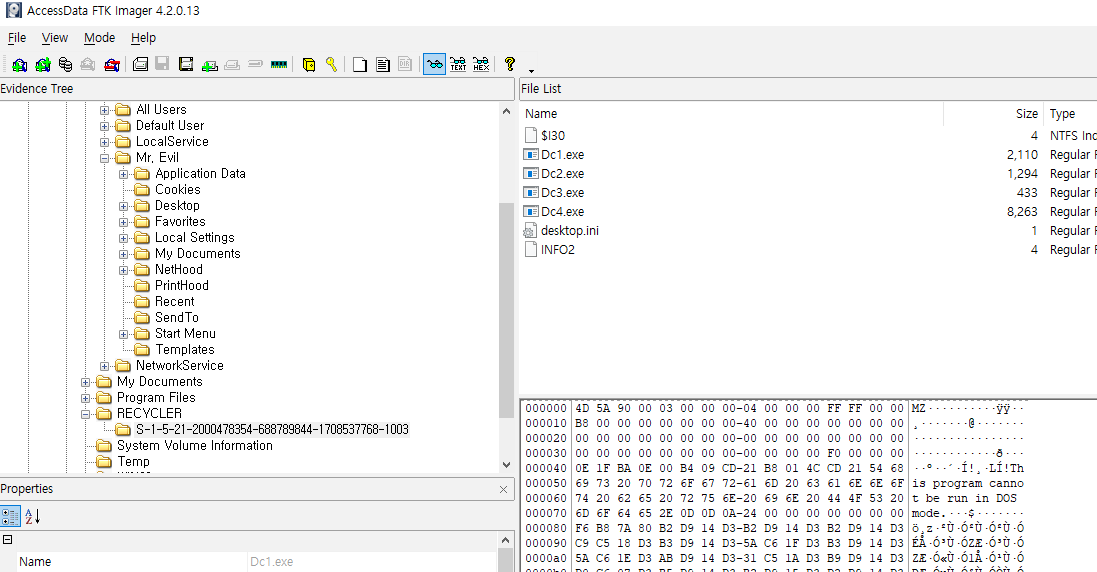Select the Desktop folder in tree
Image resolution: width=1097 pixels, height=572 pixels.
point(177,206)
